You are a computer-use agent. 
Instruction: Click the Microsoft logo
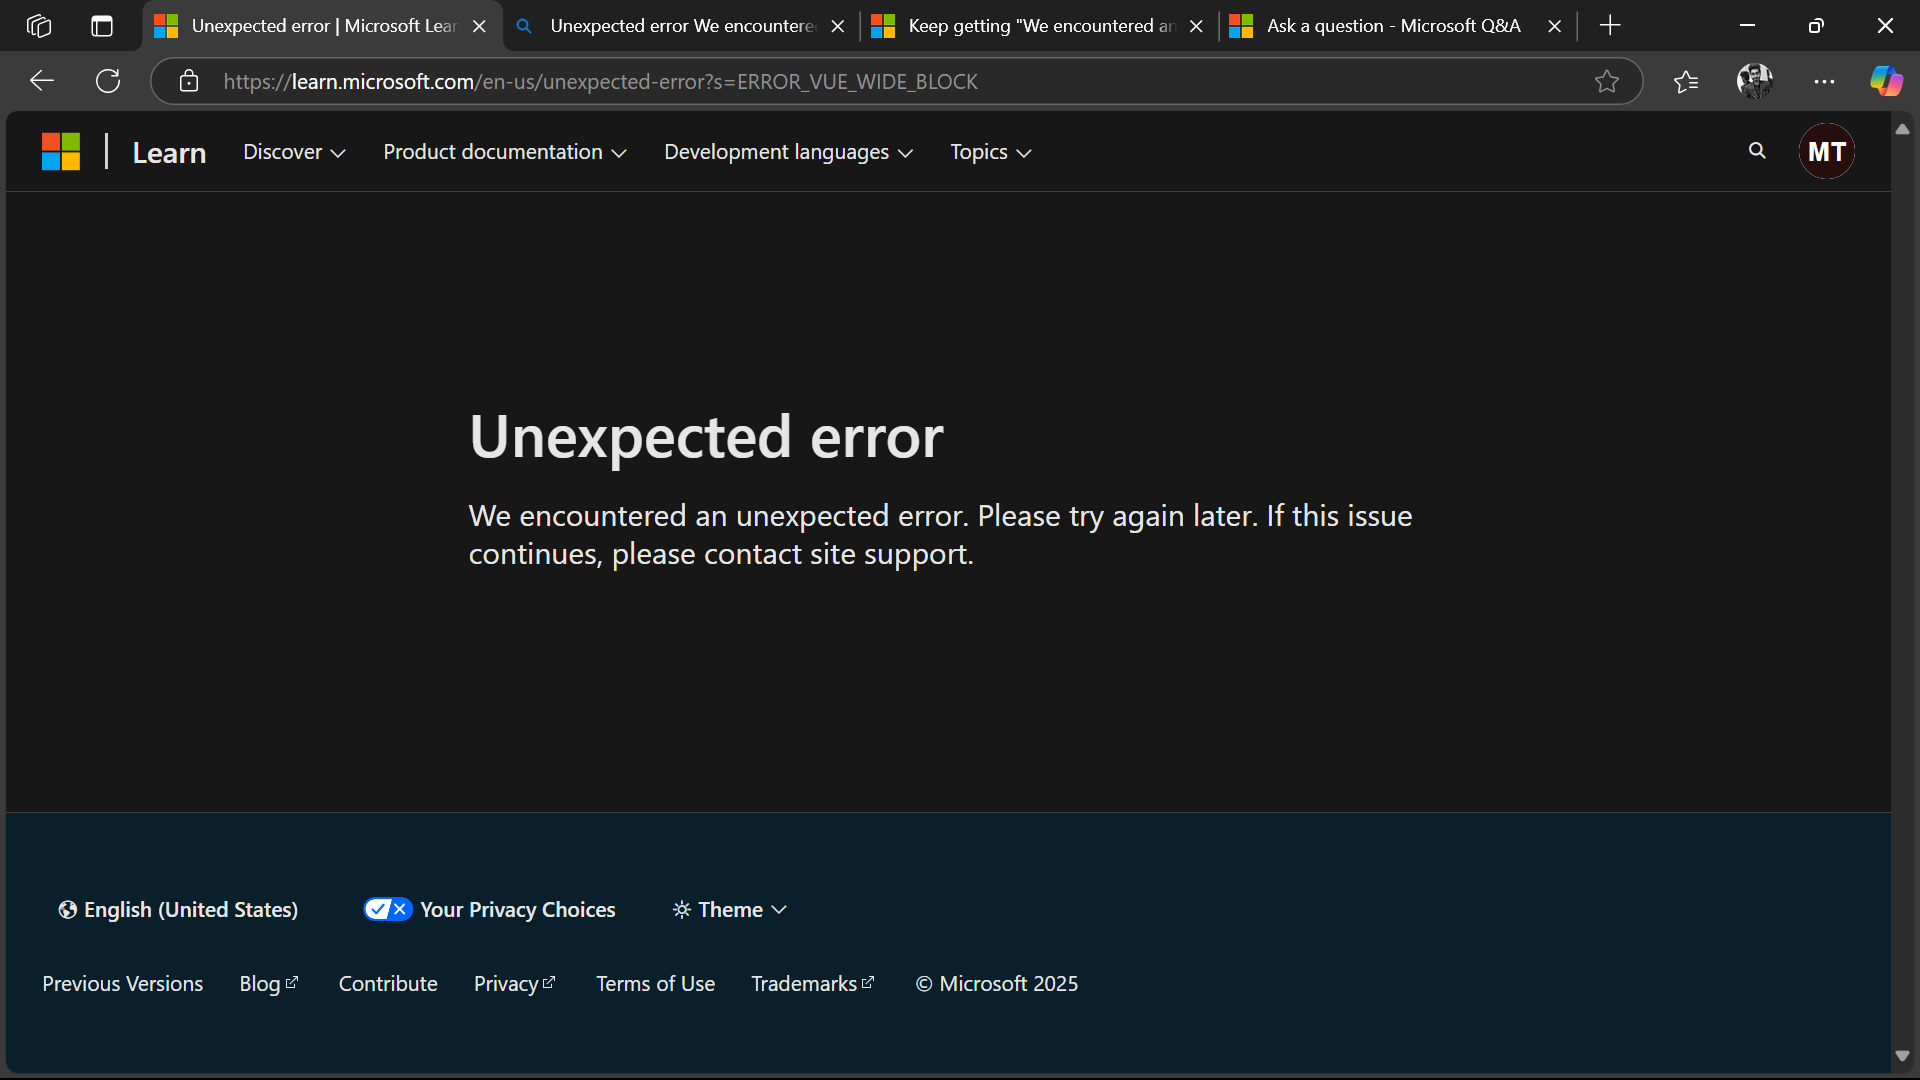coord(61,152)
